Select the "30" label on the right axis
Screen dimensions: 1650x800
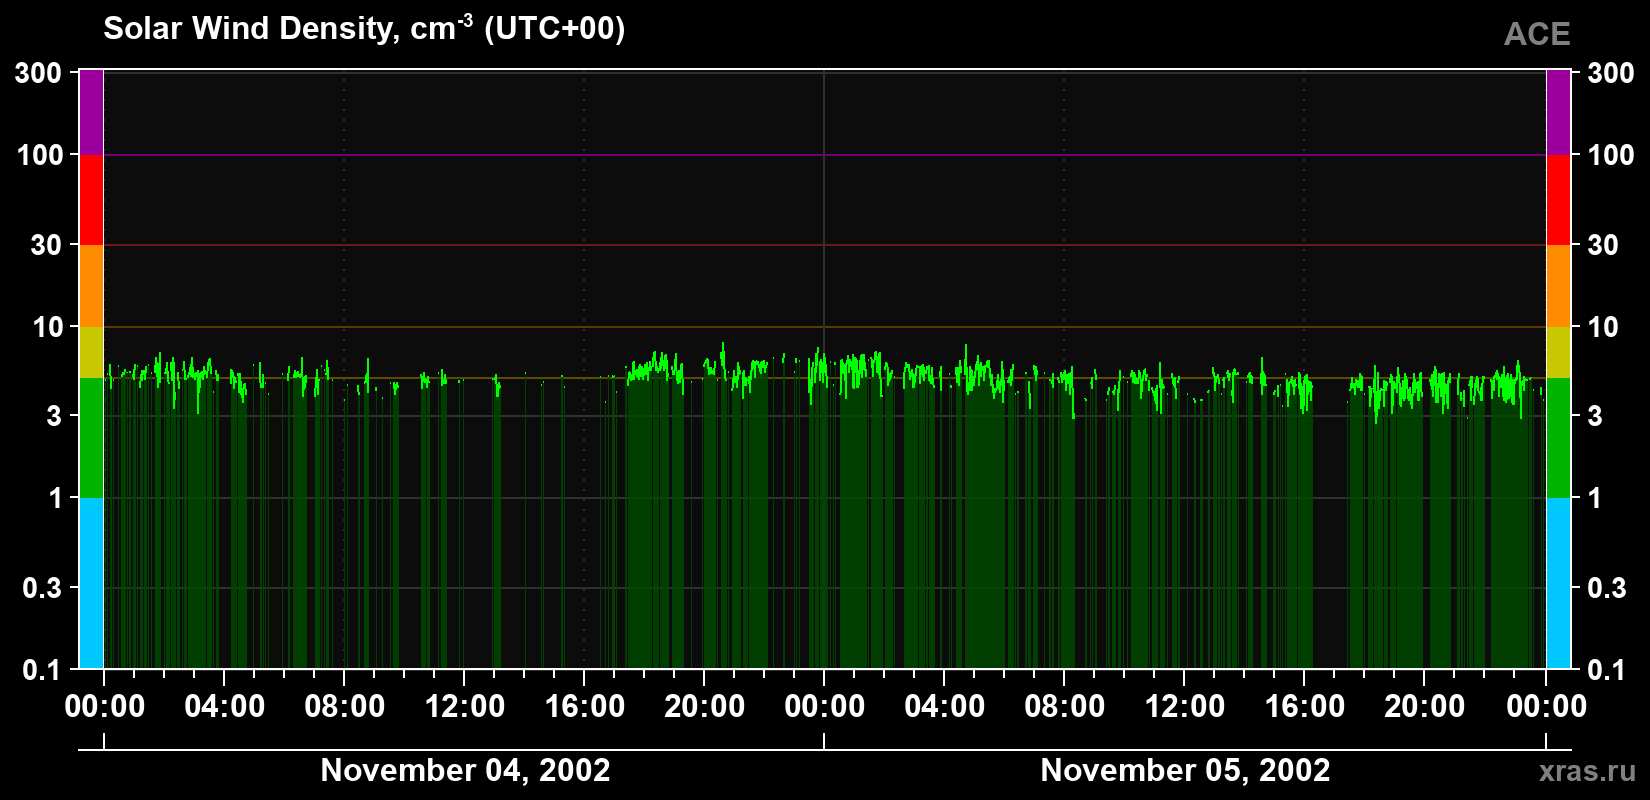tap(1603, 245)
